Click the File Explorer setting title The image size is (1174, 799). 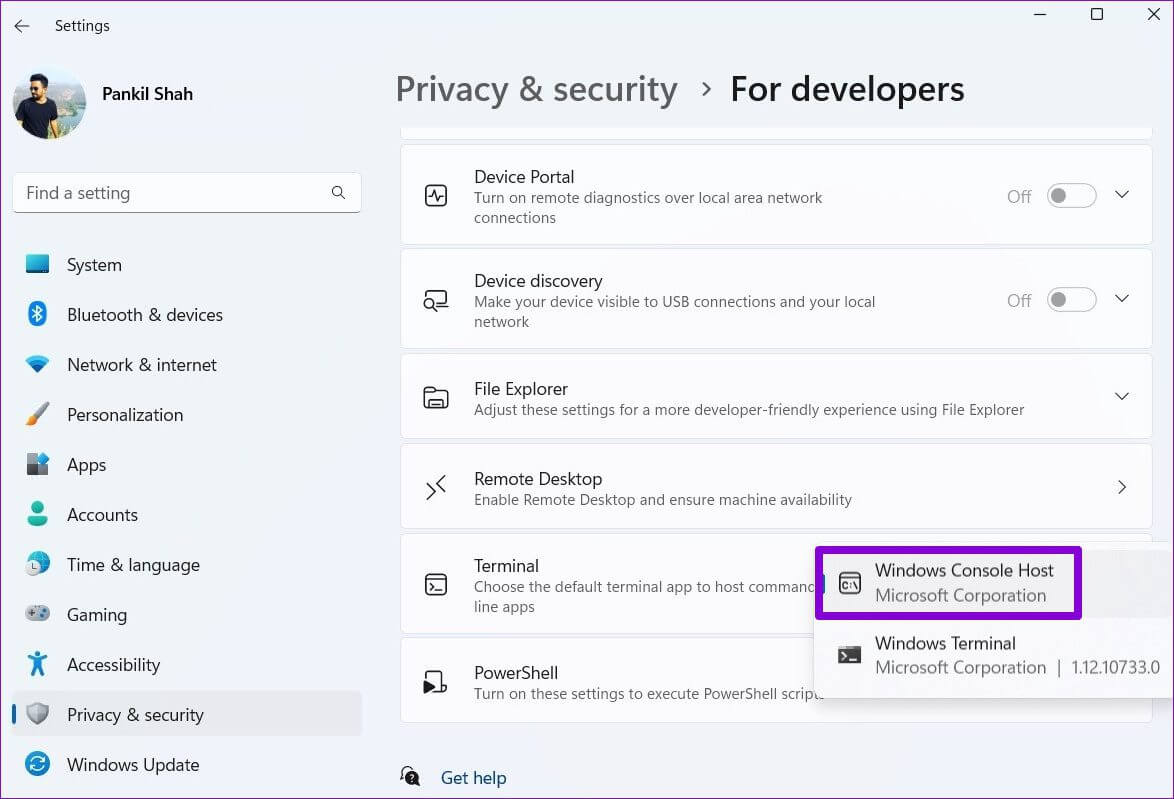(x=521, y=389)
